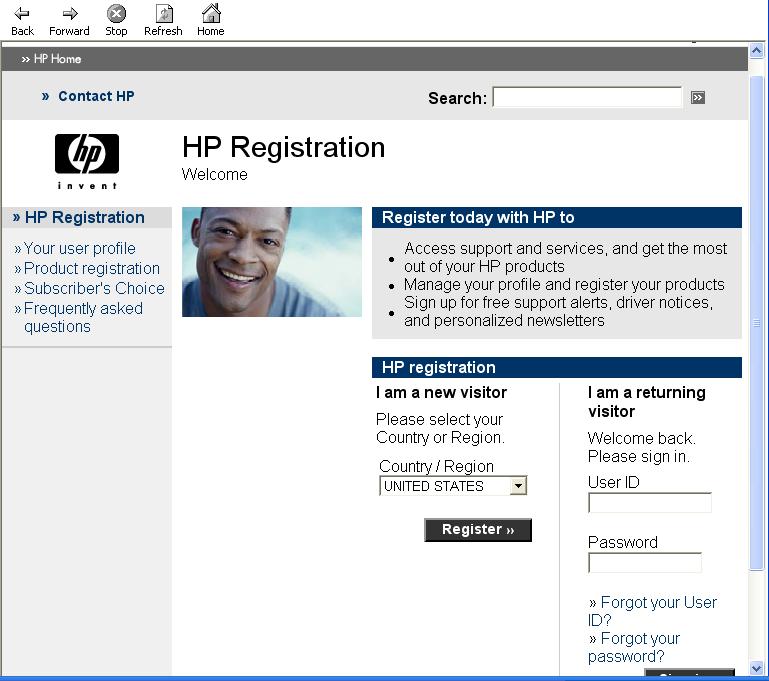Click inside the Search field
The width and height of the screenshot is (769, 681).
(587, 97)
